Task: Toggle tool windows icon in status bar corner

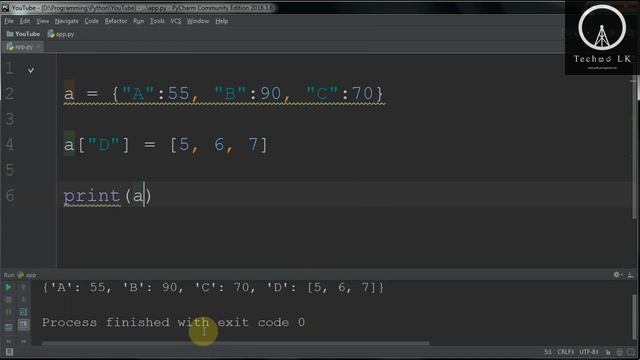Action: tap(9, 352)
